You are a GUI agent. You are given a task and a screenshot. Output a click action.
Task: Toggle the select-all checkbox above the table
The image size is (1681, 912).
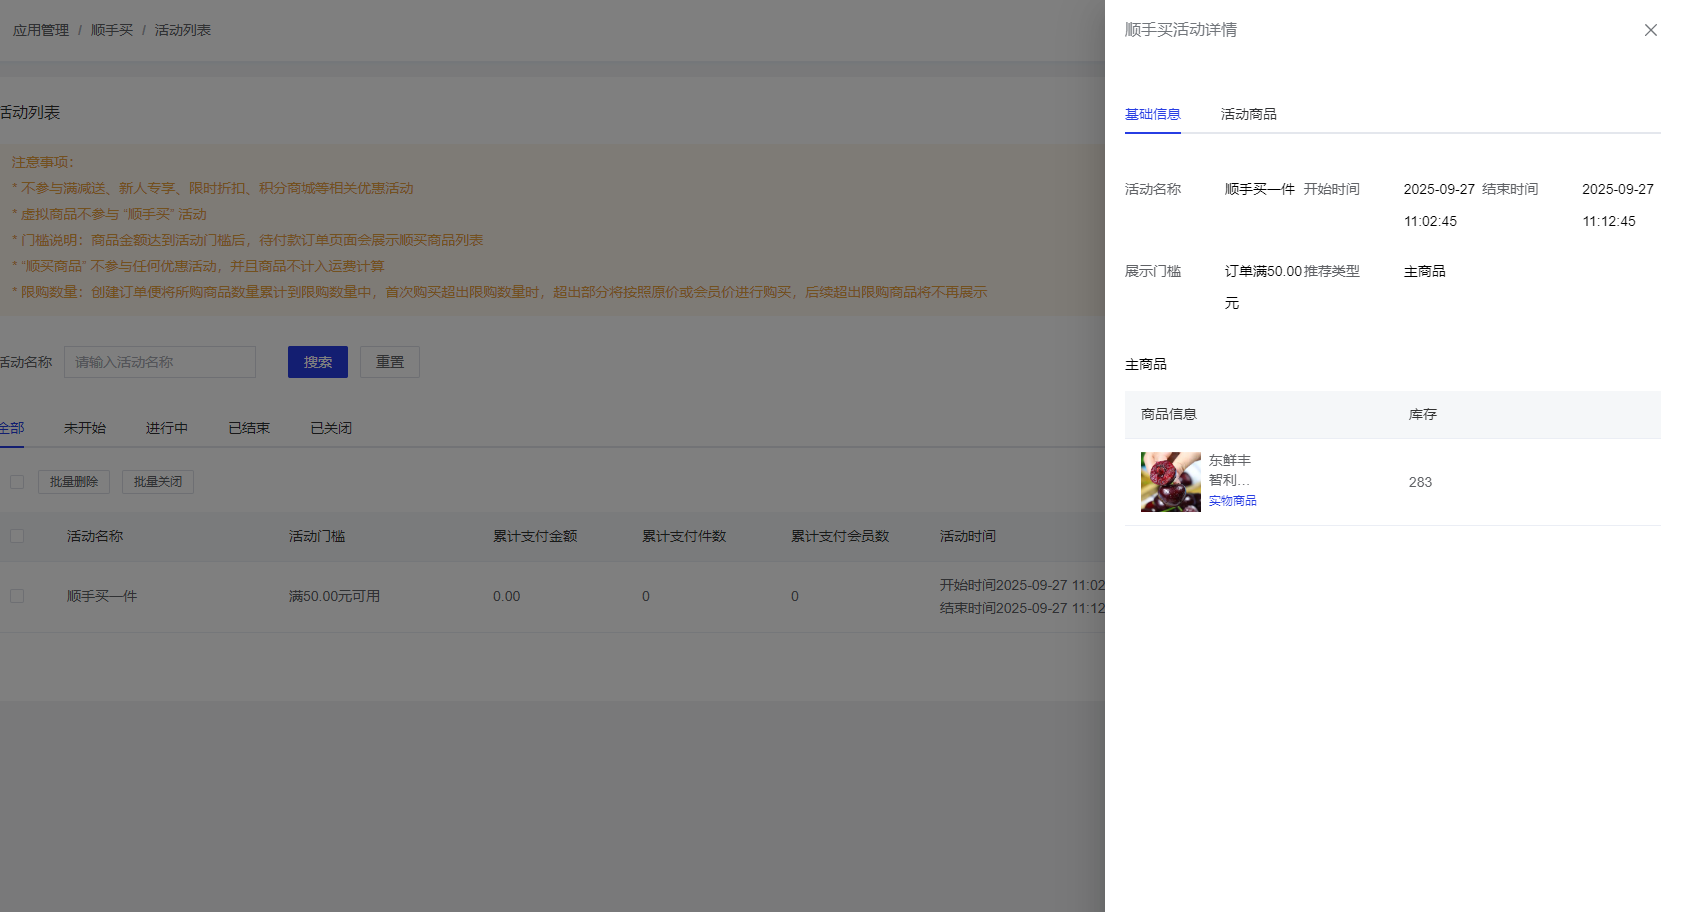click(17, 482)
